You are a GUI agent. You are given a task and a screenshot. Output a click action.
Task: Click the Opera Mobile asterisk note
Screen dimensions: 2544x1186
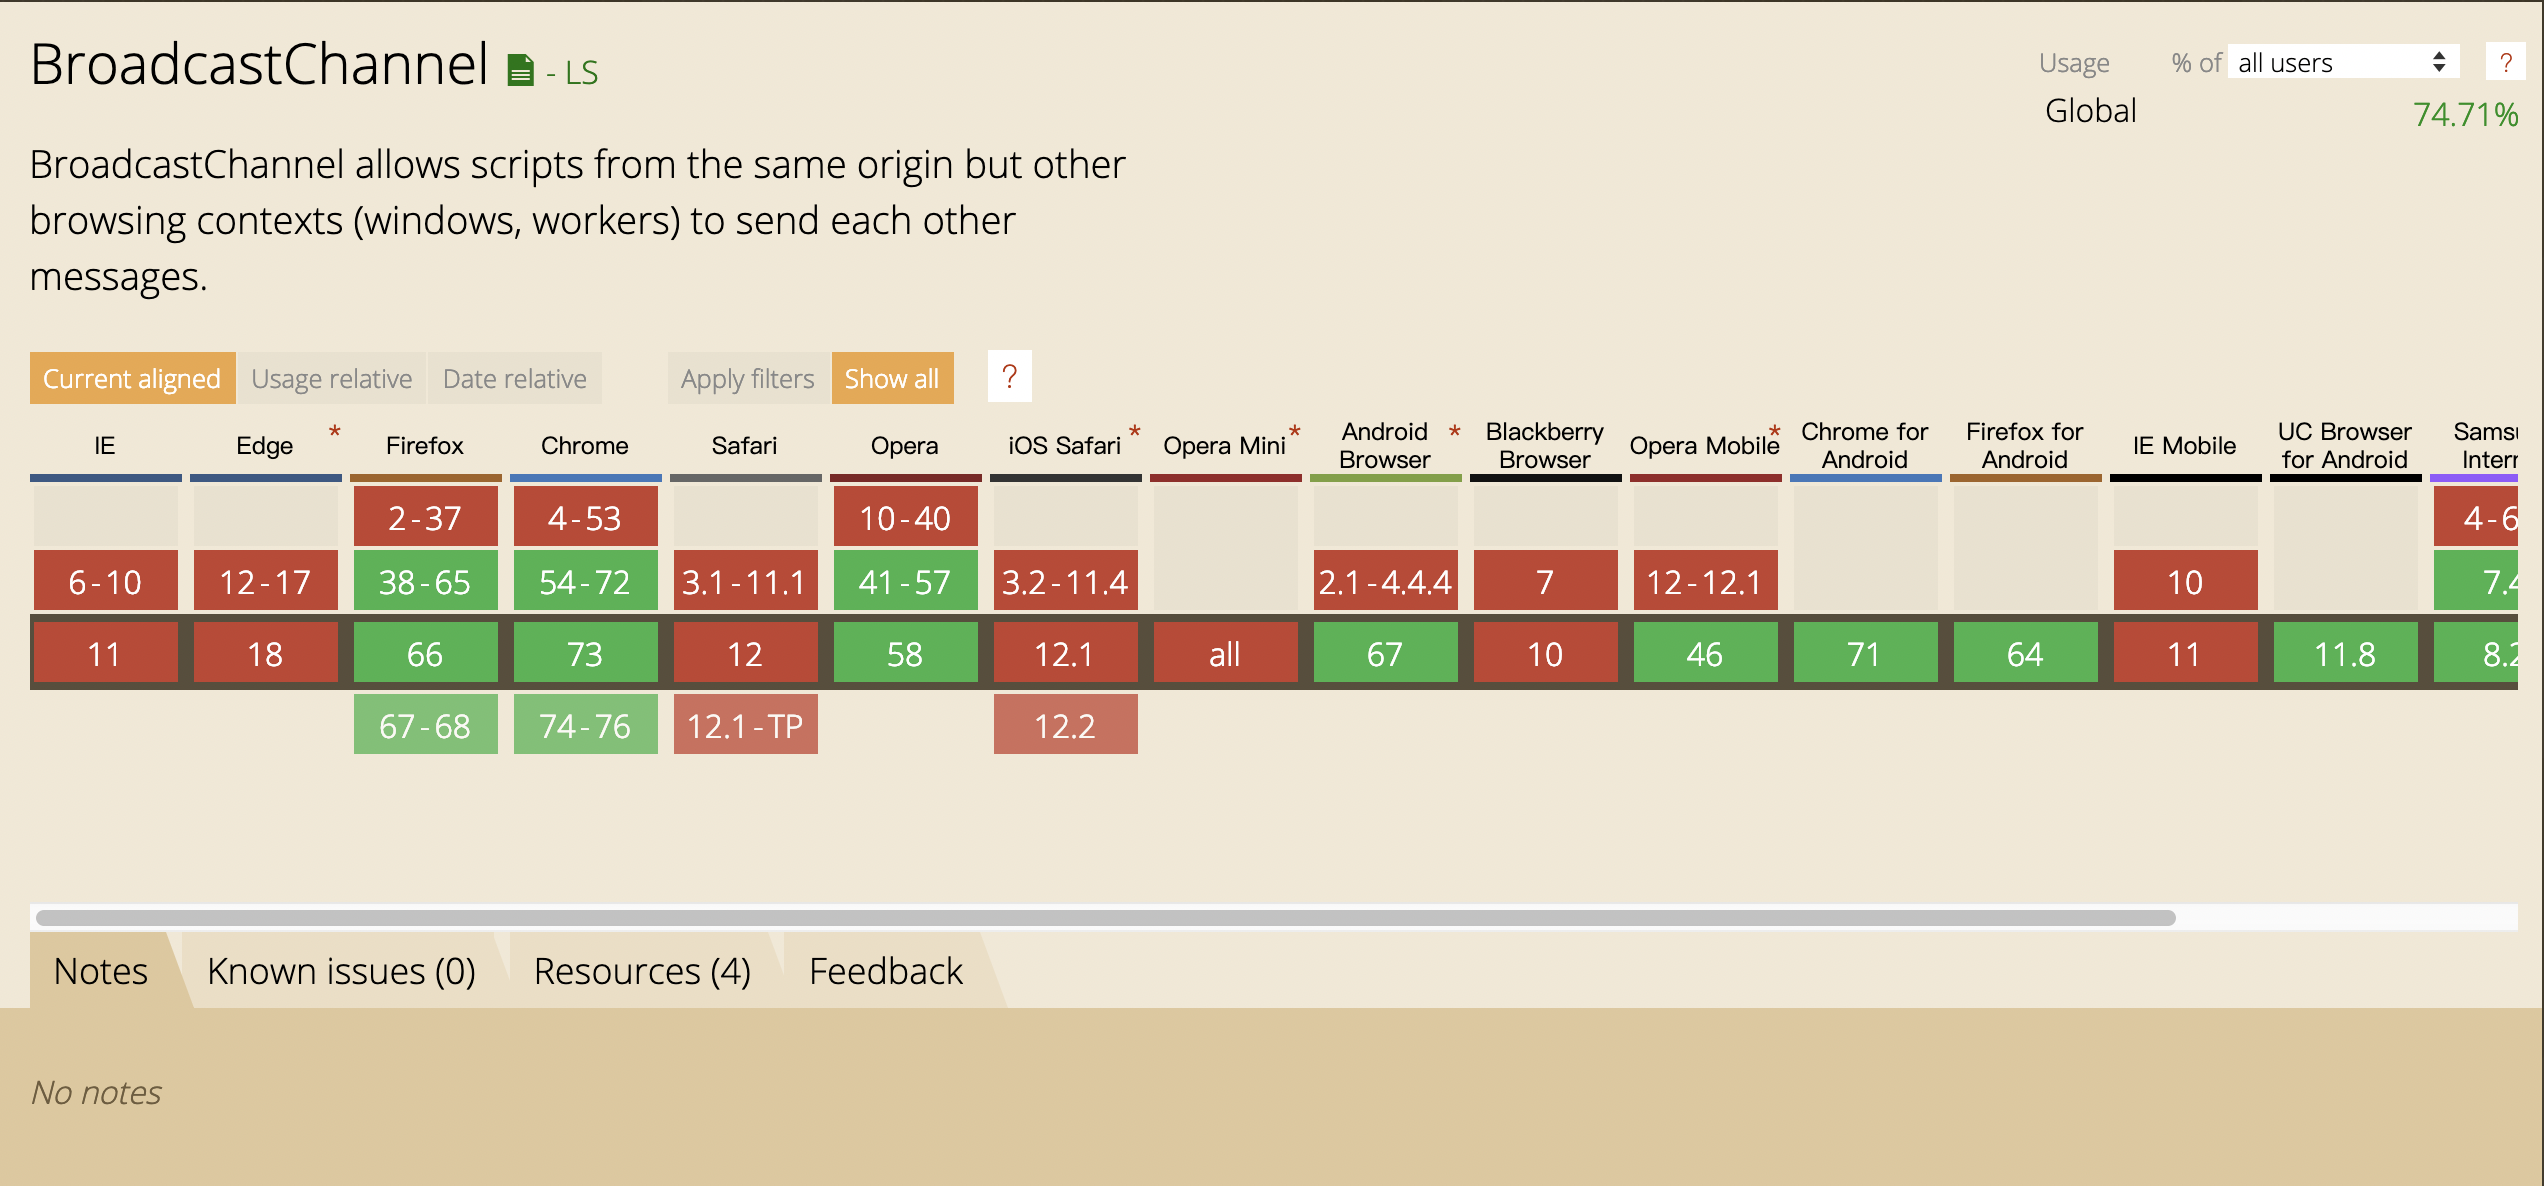[x=1775, y=431]
